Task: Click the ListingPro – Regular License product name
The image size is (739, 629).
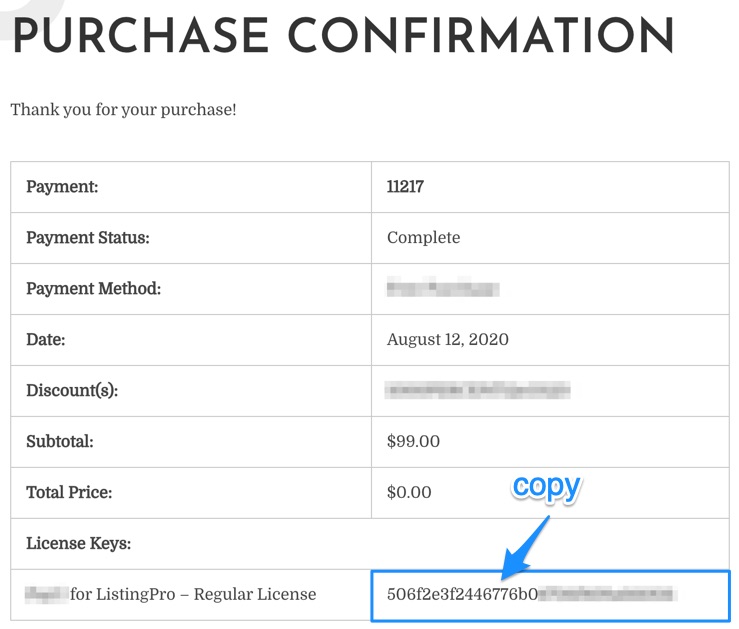Action: pyautogui.click(x=193, y=595)
